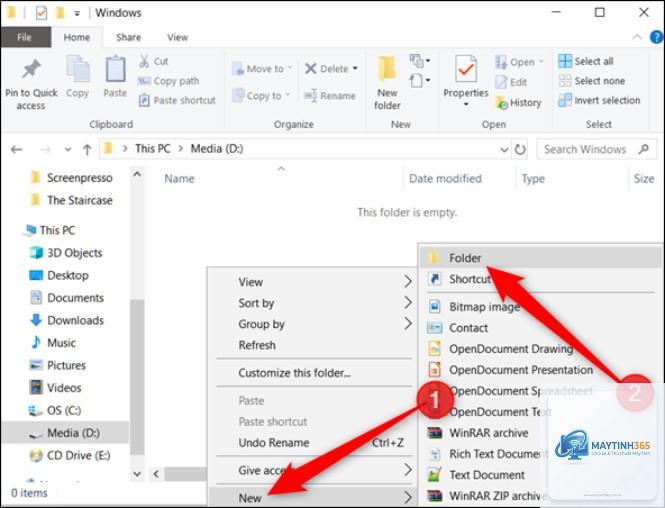The width and height of the screenshot is (665, 508).
Task: Open The Staircase folder
Action: click(72, 200)
